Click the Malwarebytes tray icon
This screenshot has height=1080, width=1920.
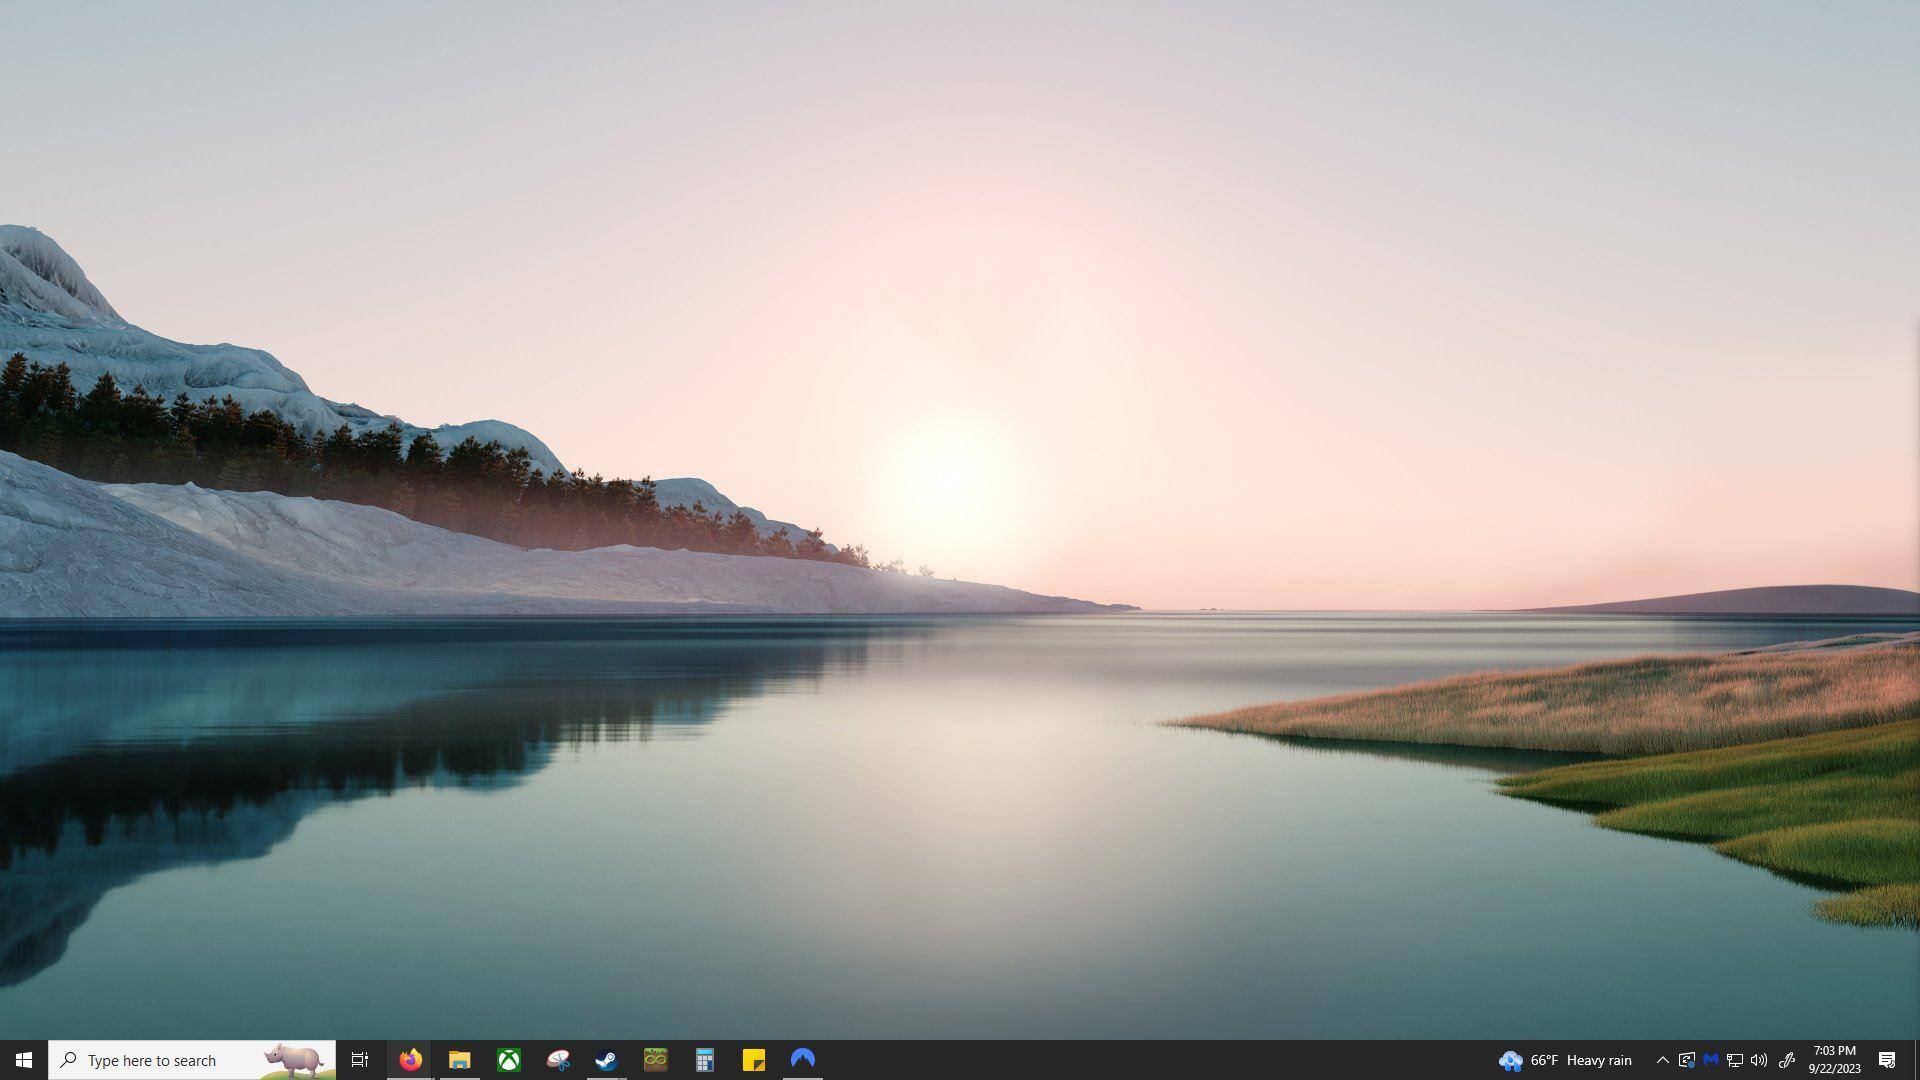click(x=1710, y=1060)
